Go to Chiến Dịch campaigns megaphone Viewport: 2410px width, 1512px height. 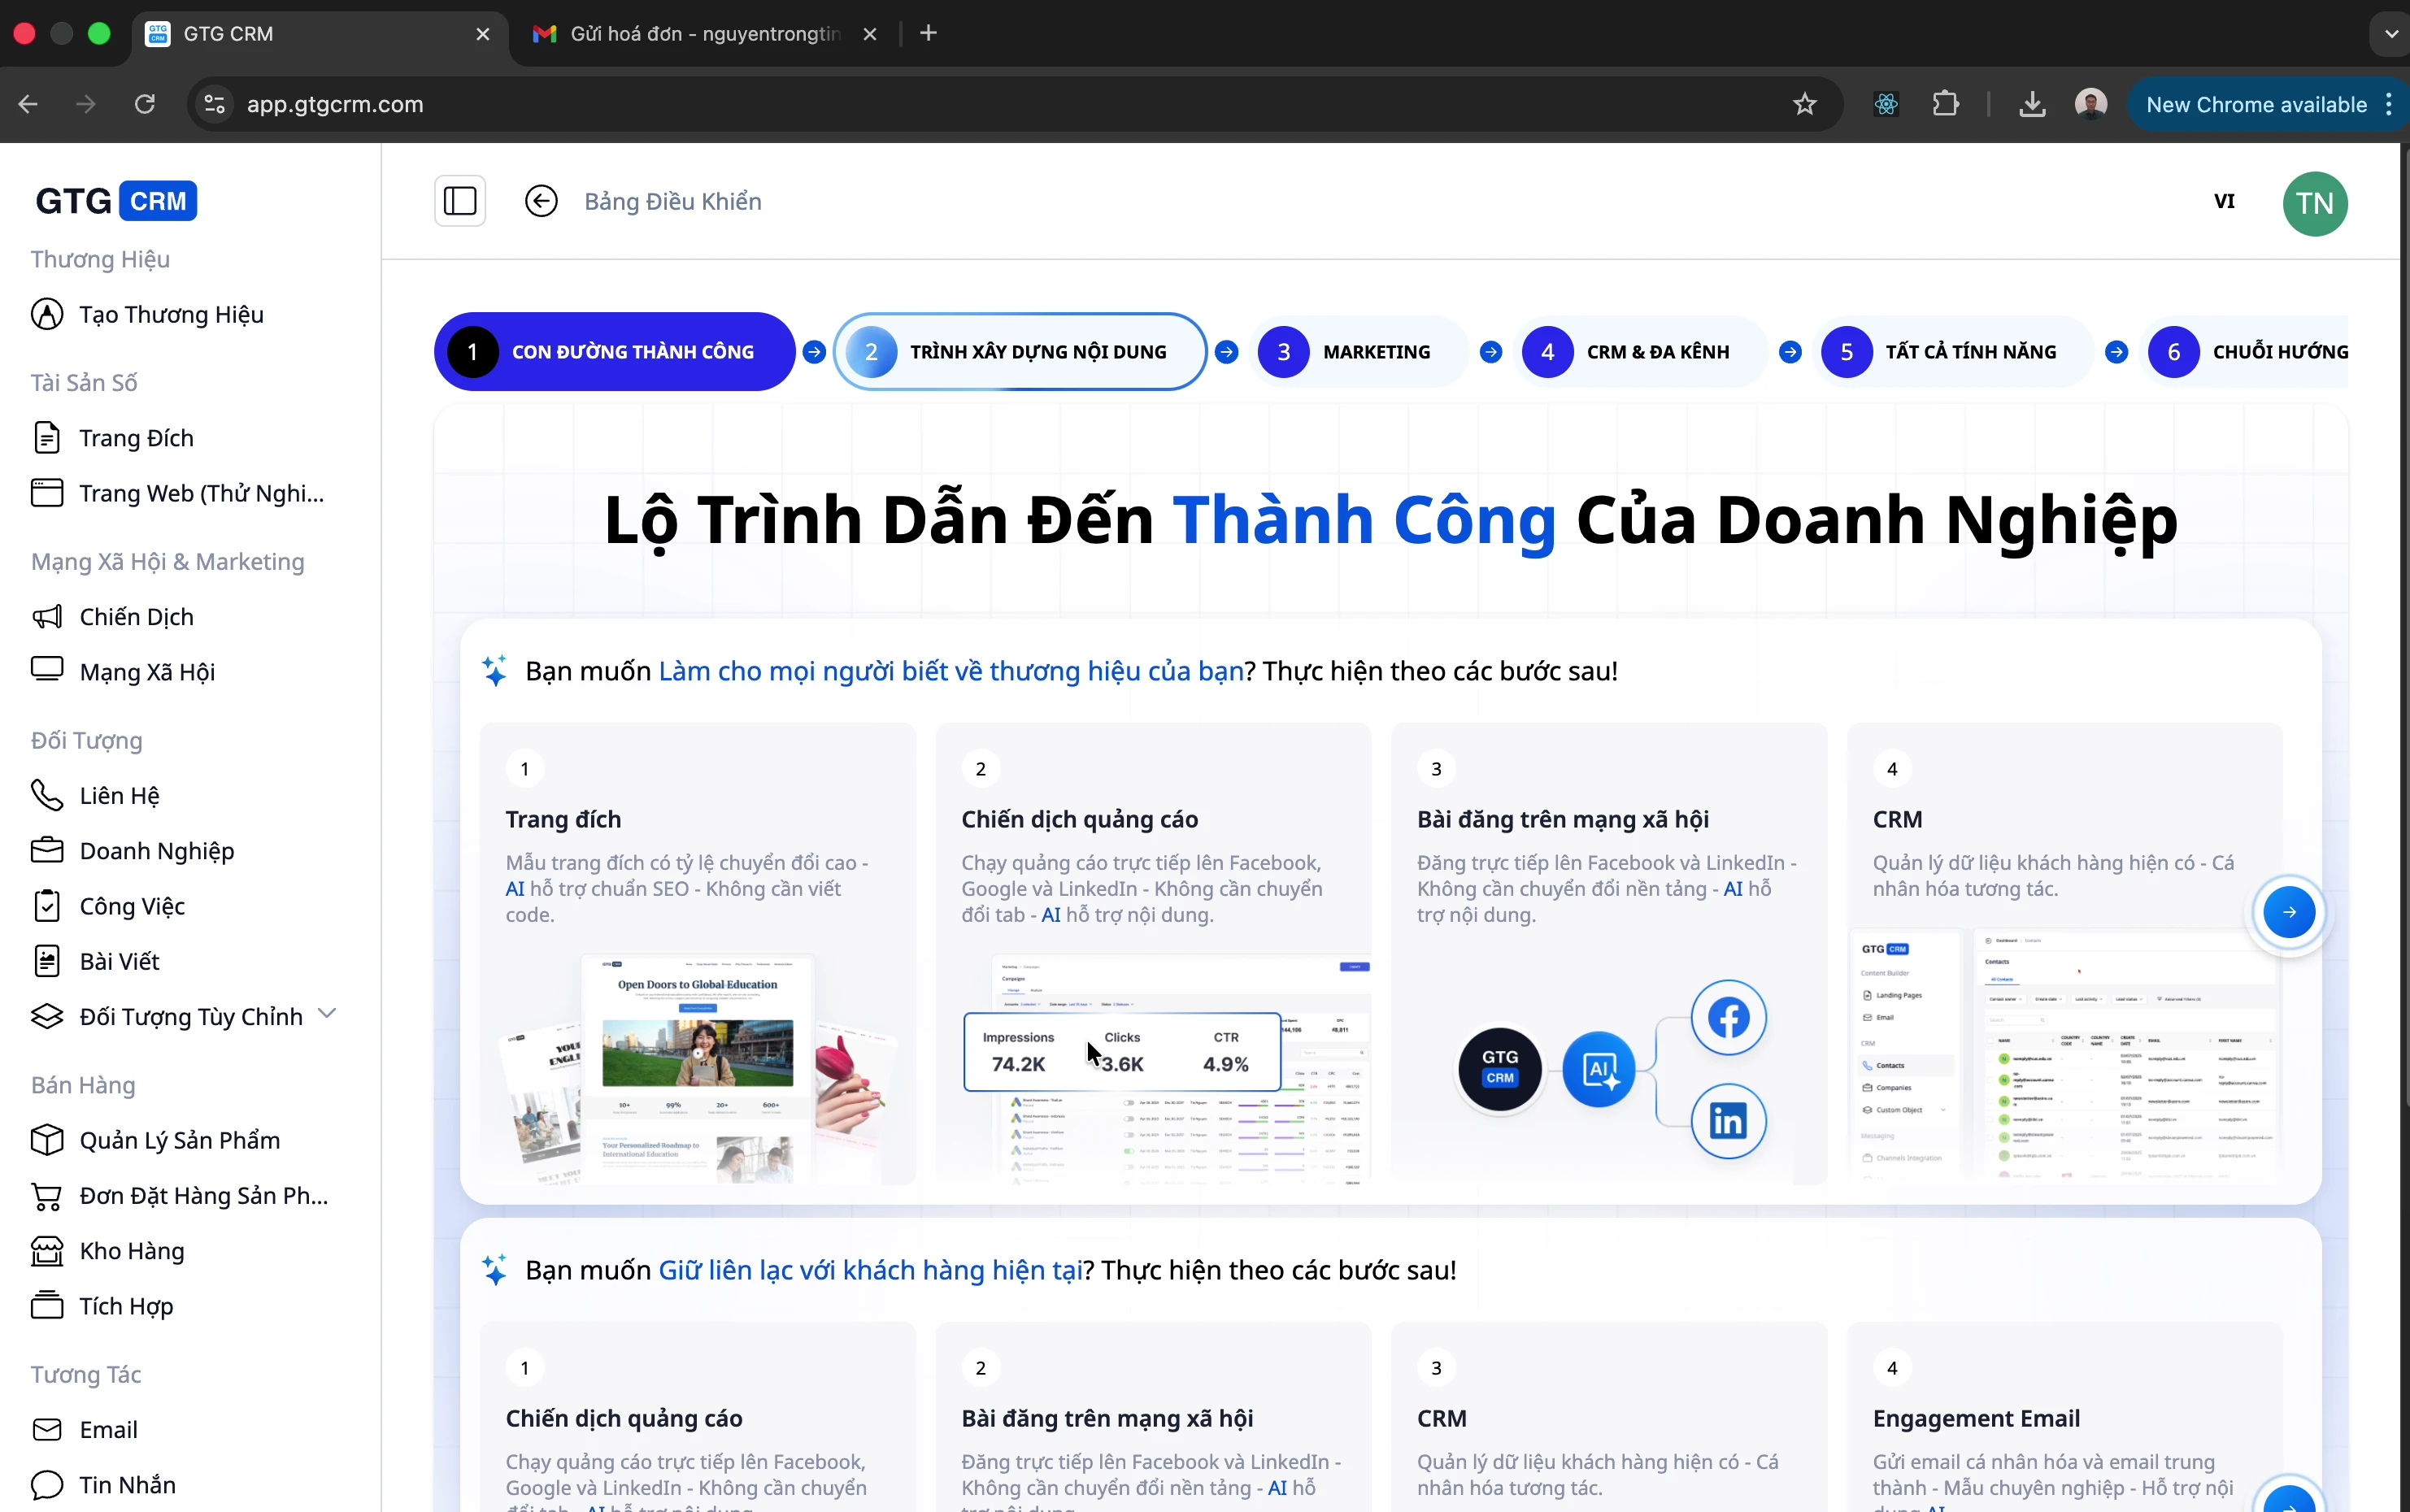click(47, 617)
